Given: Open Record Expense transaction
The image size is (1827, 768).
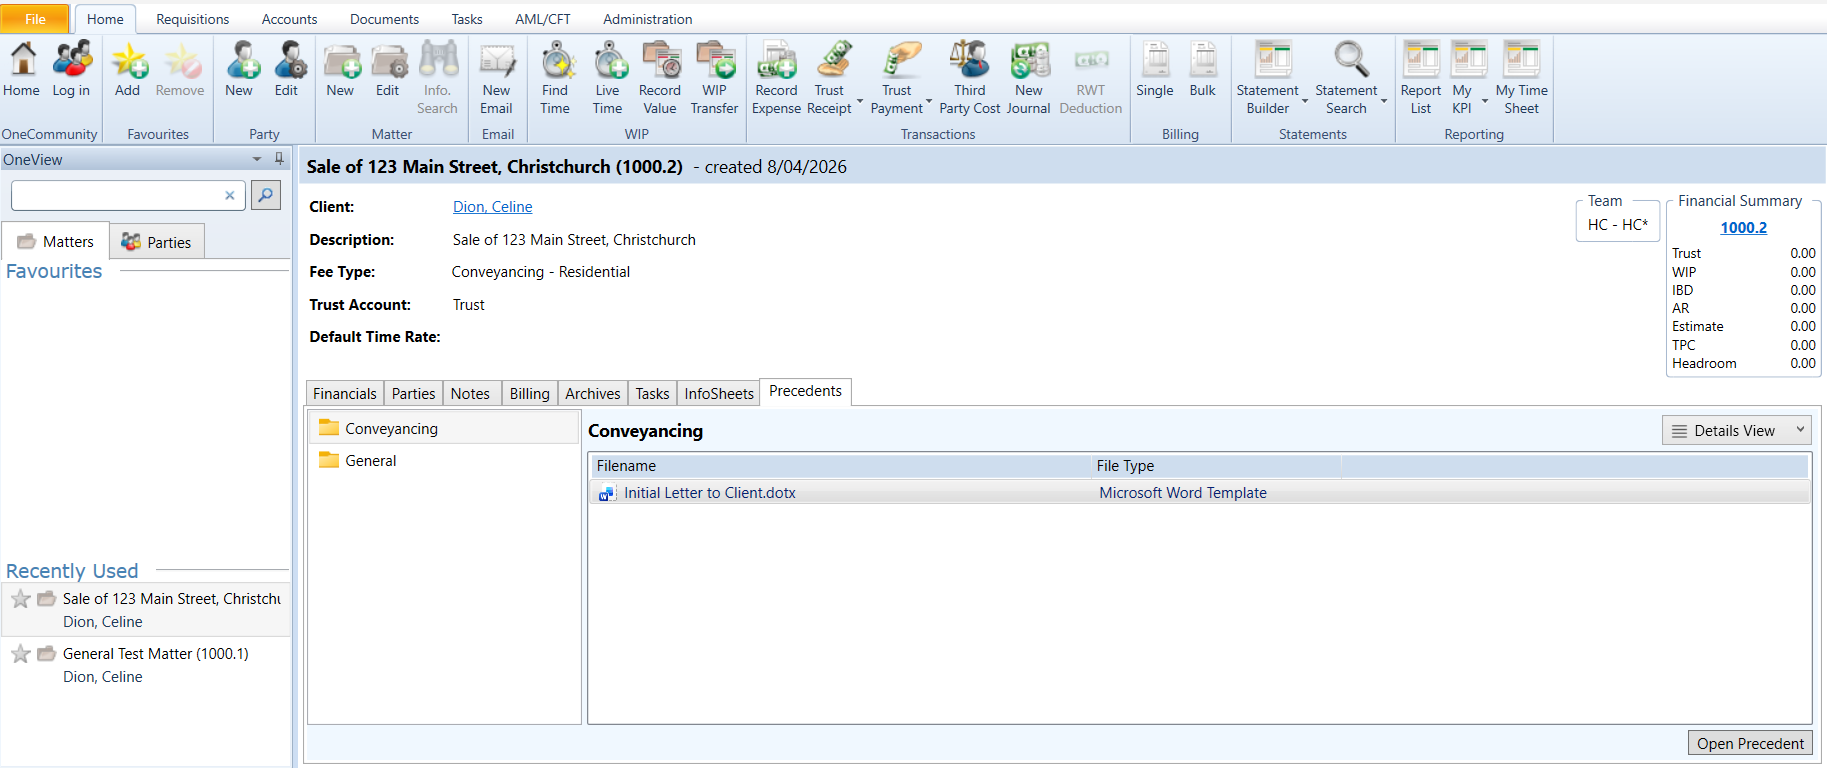Looking at the screenshot, I should click(777, 78).
